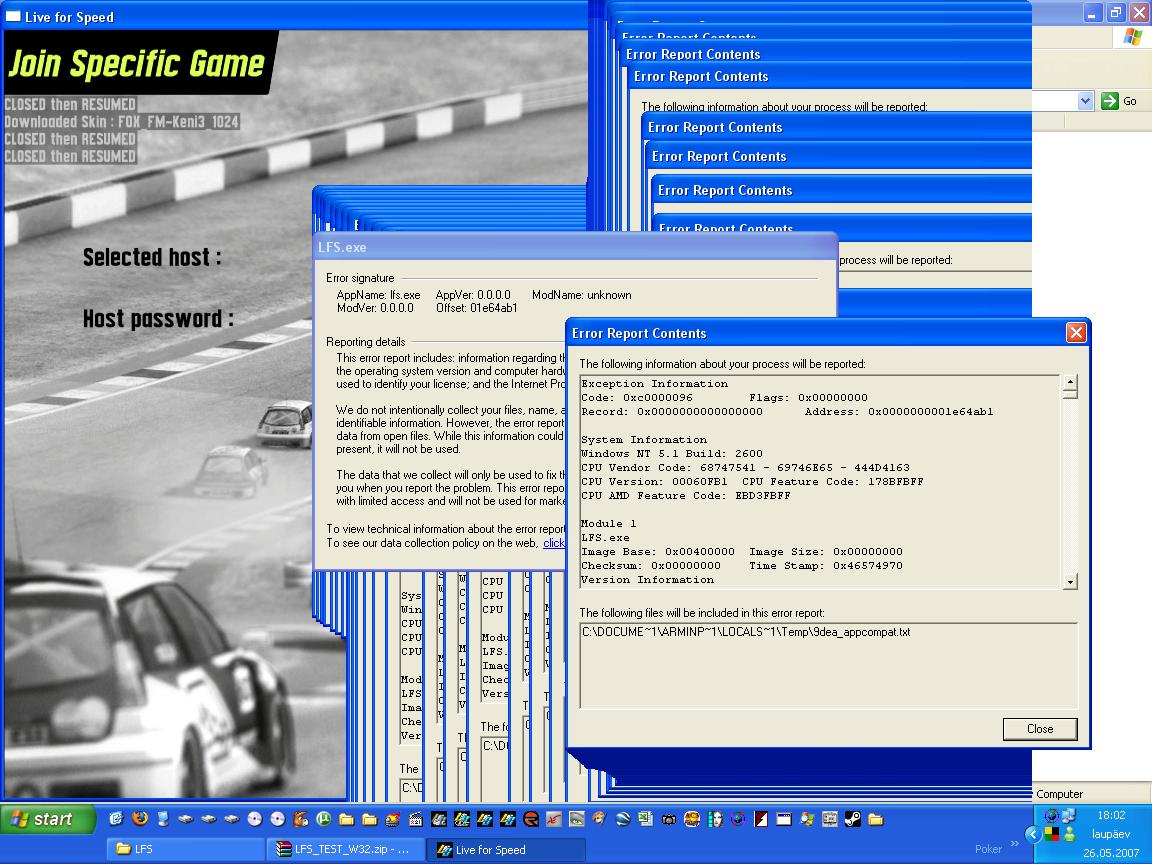Image resolution: width=1152 pixels, height=864 pixels.
Task: Click 'Host password :' label in game
Action: click(158, 319)
